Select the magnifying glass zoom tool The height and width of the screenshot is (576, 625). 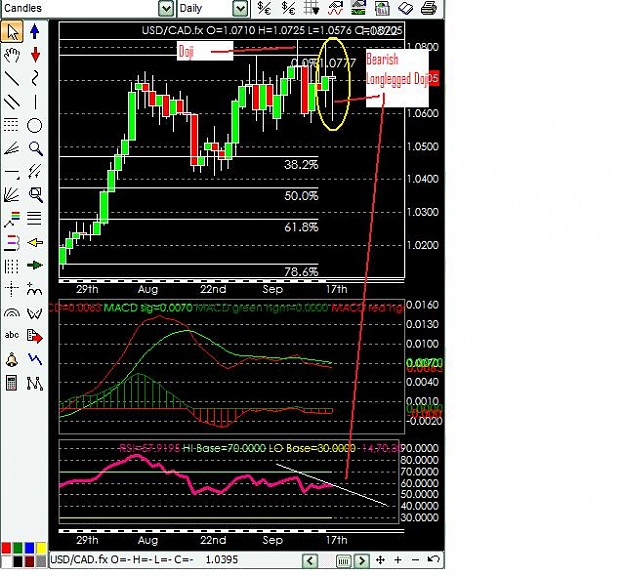click(x=35, y=149)
